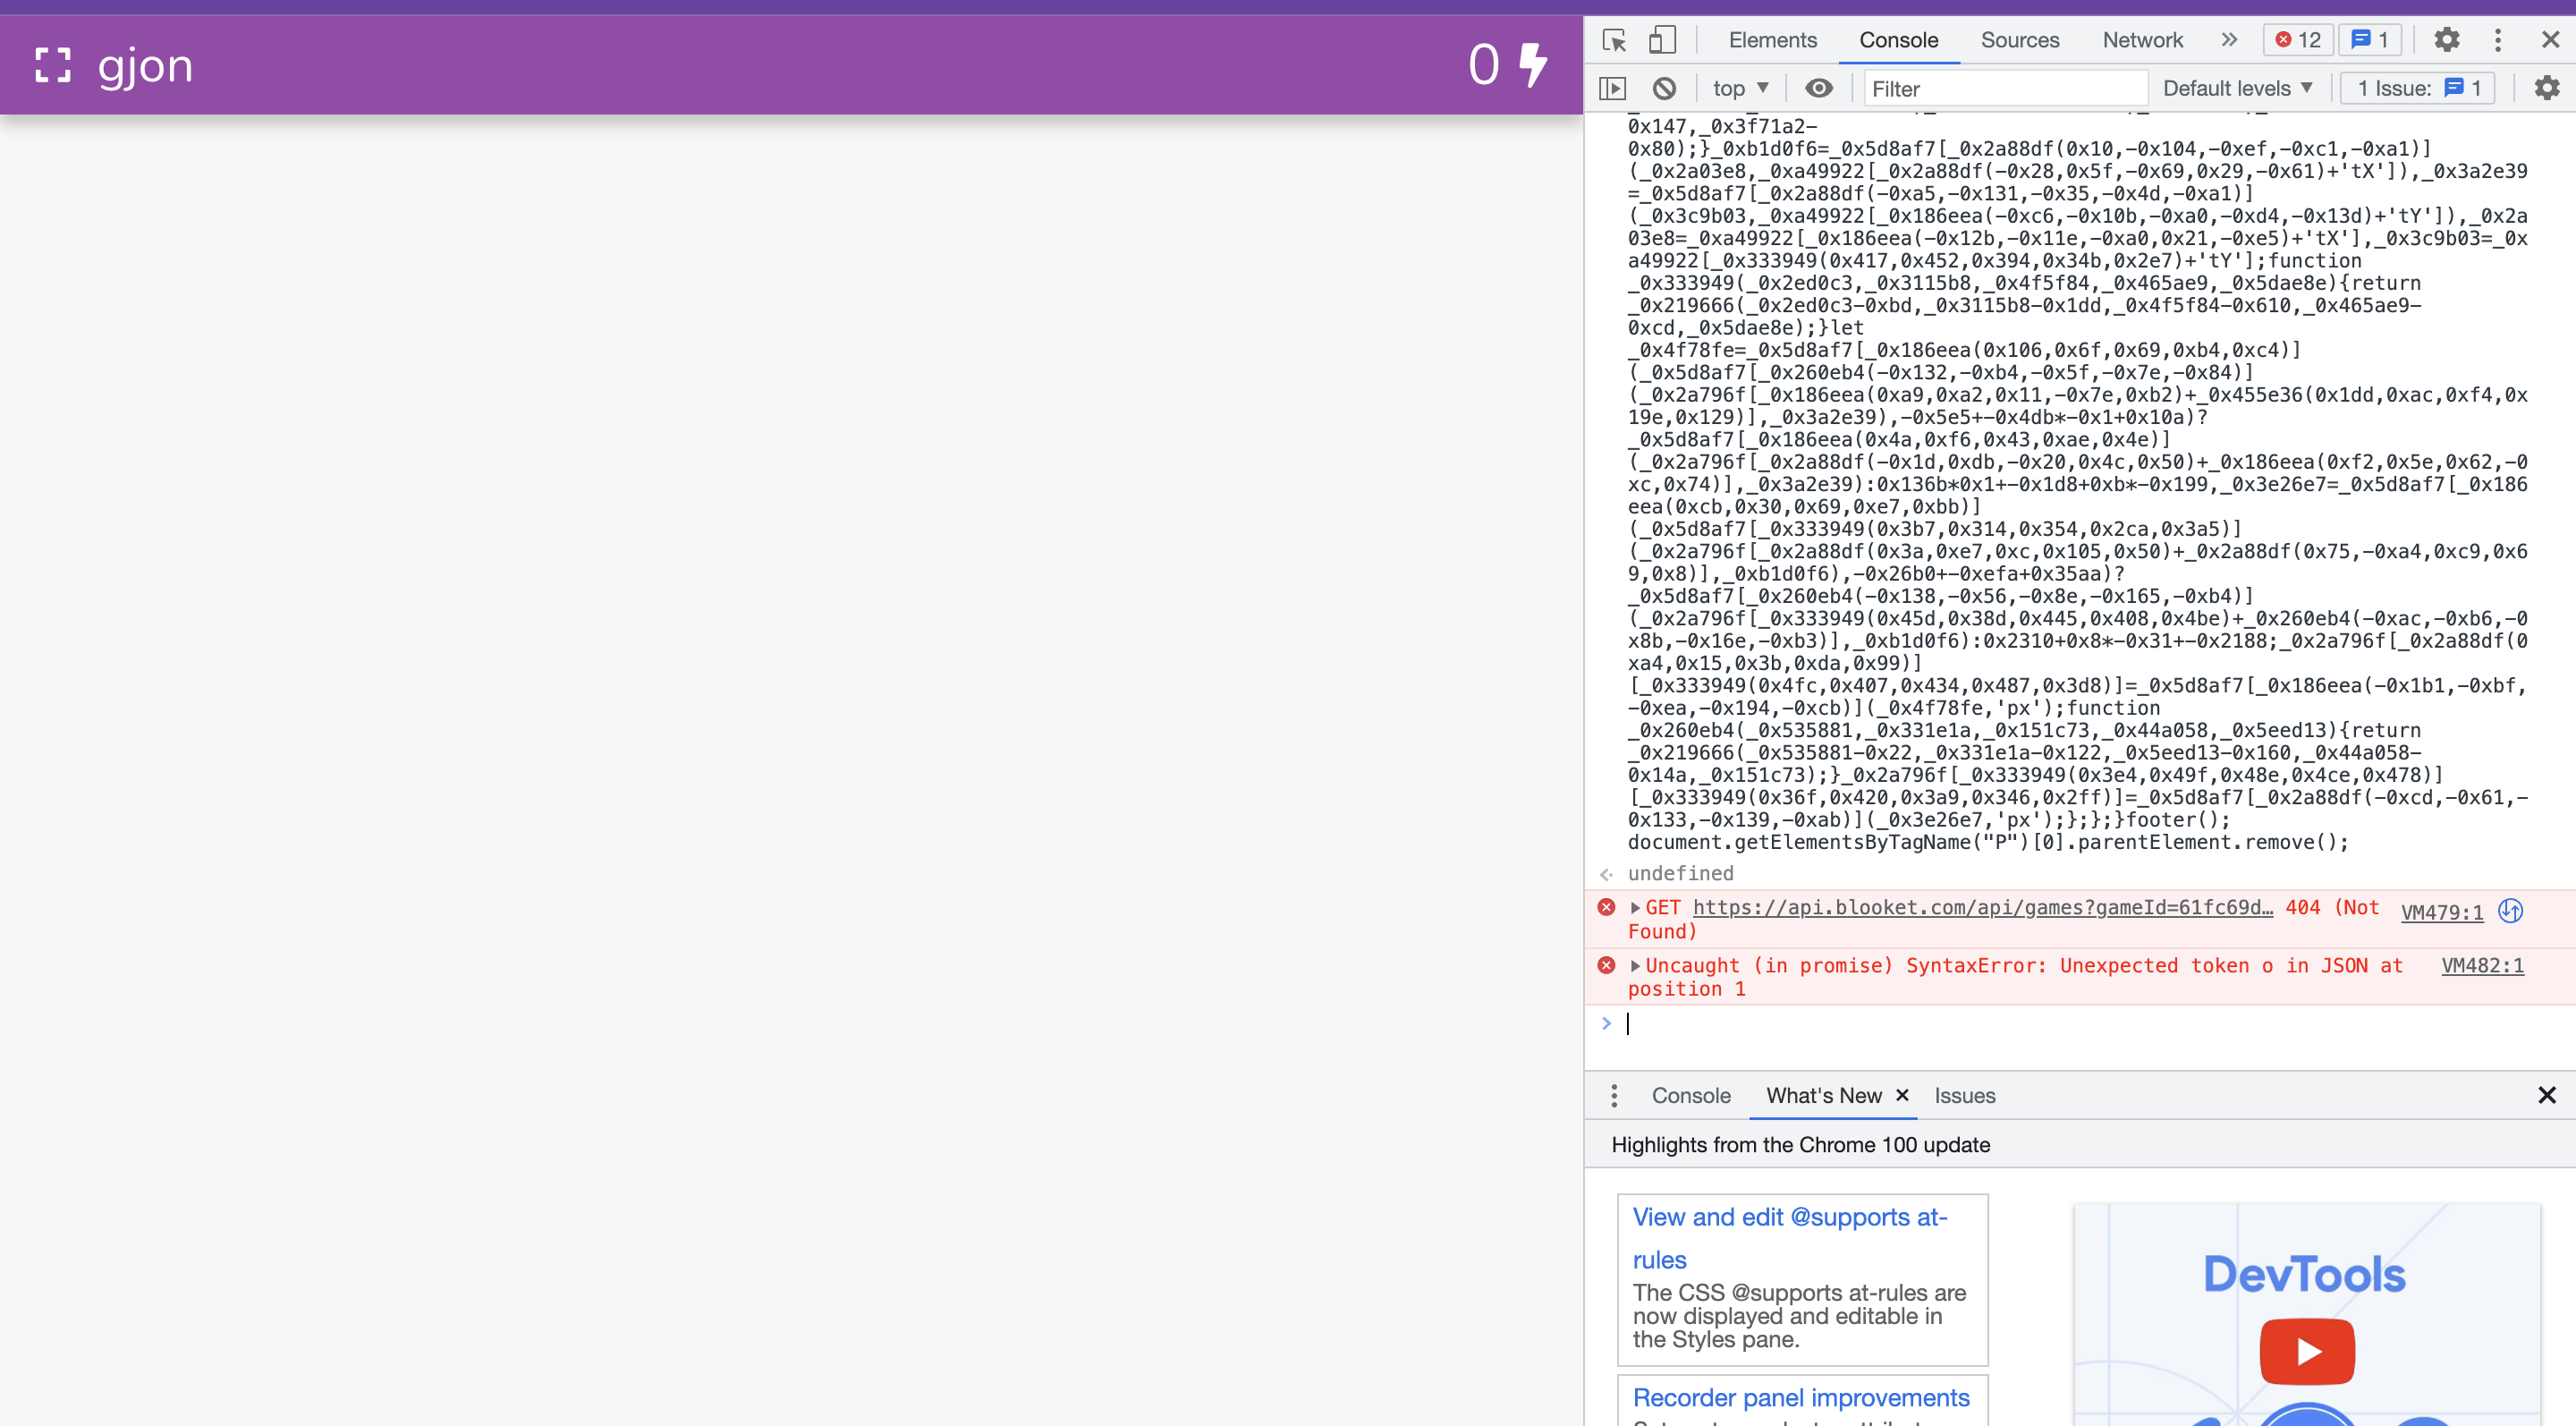Open the api.blooket.com URL link
Viewport: 2576px width, 1426px height.
1981,908
